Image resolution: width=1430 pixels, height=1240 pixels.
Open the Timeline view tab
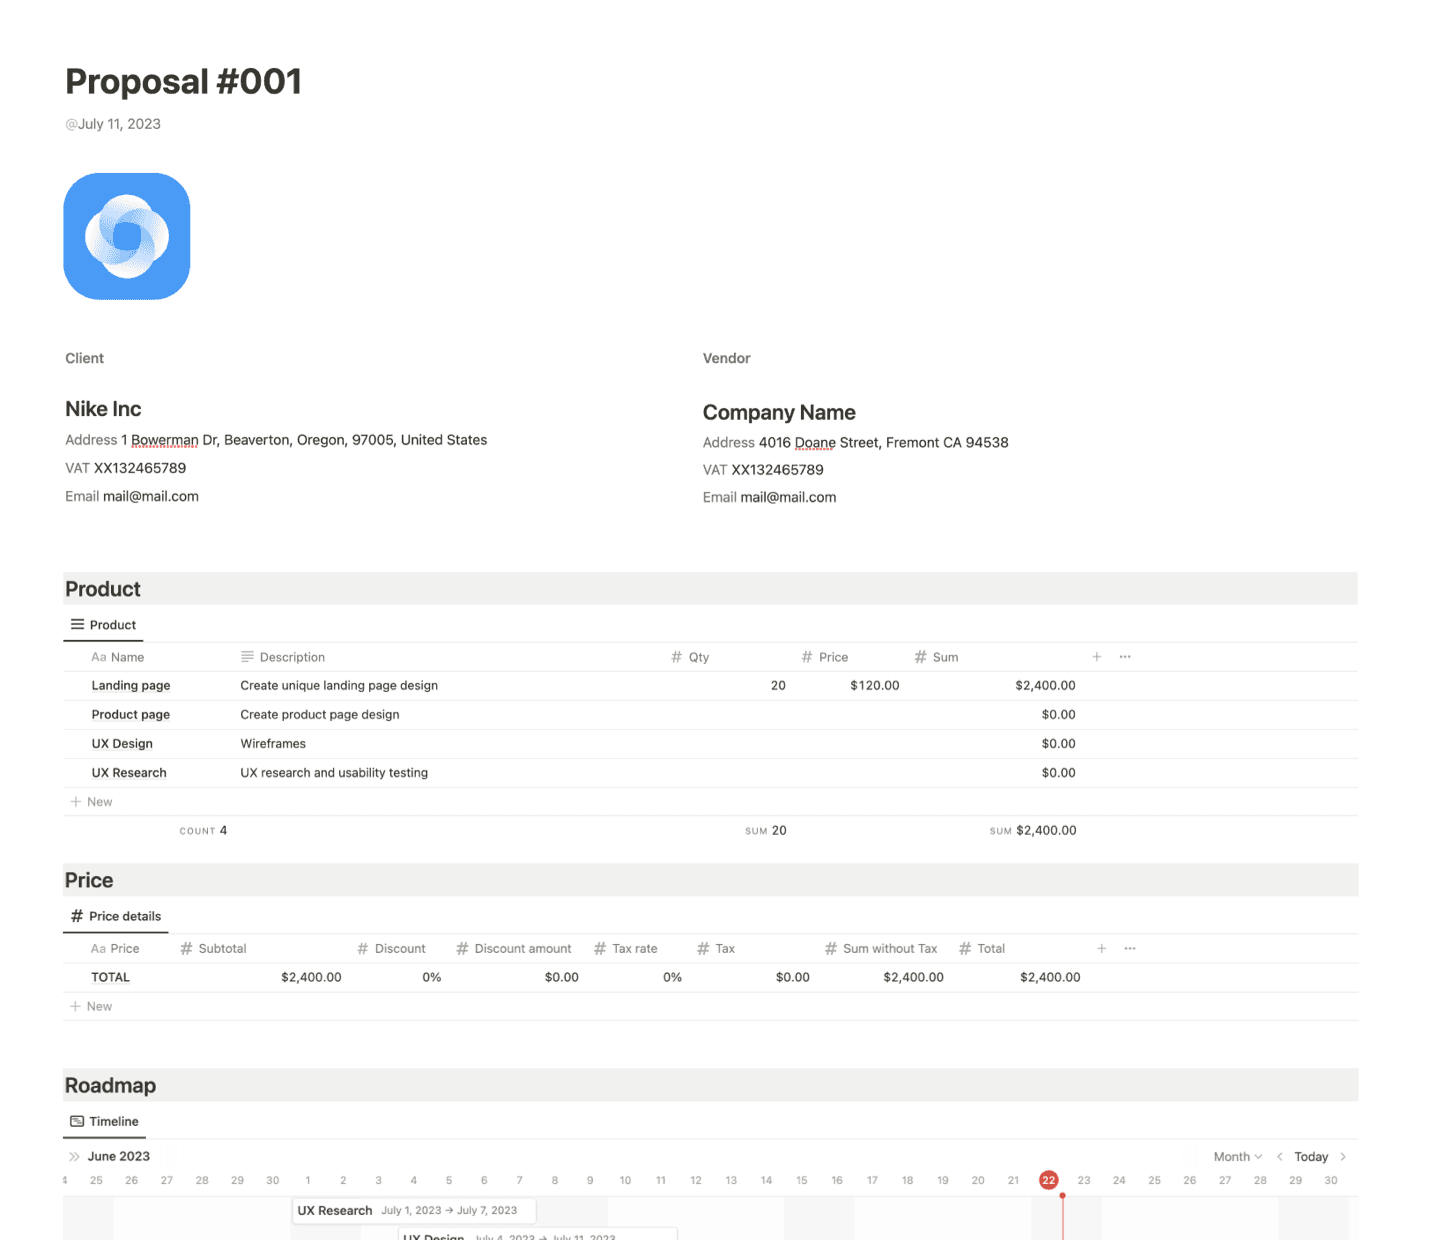pos(104,1122)
